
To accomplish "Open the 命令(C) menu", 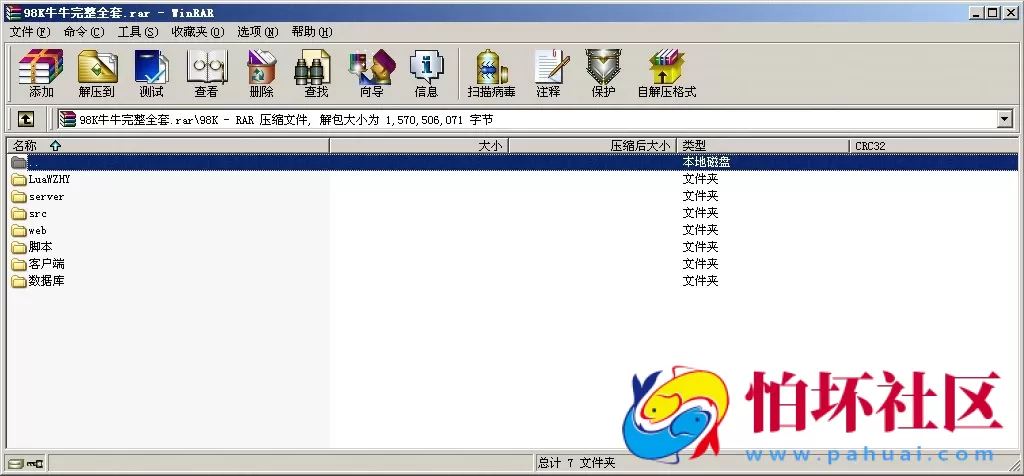I will [x=84, y=32].
